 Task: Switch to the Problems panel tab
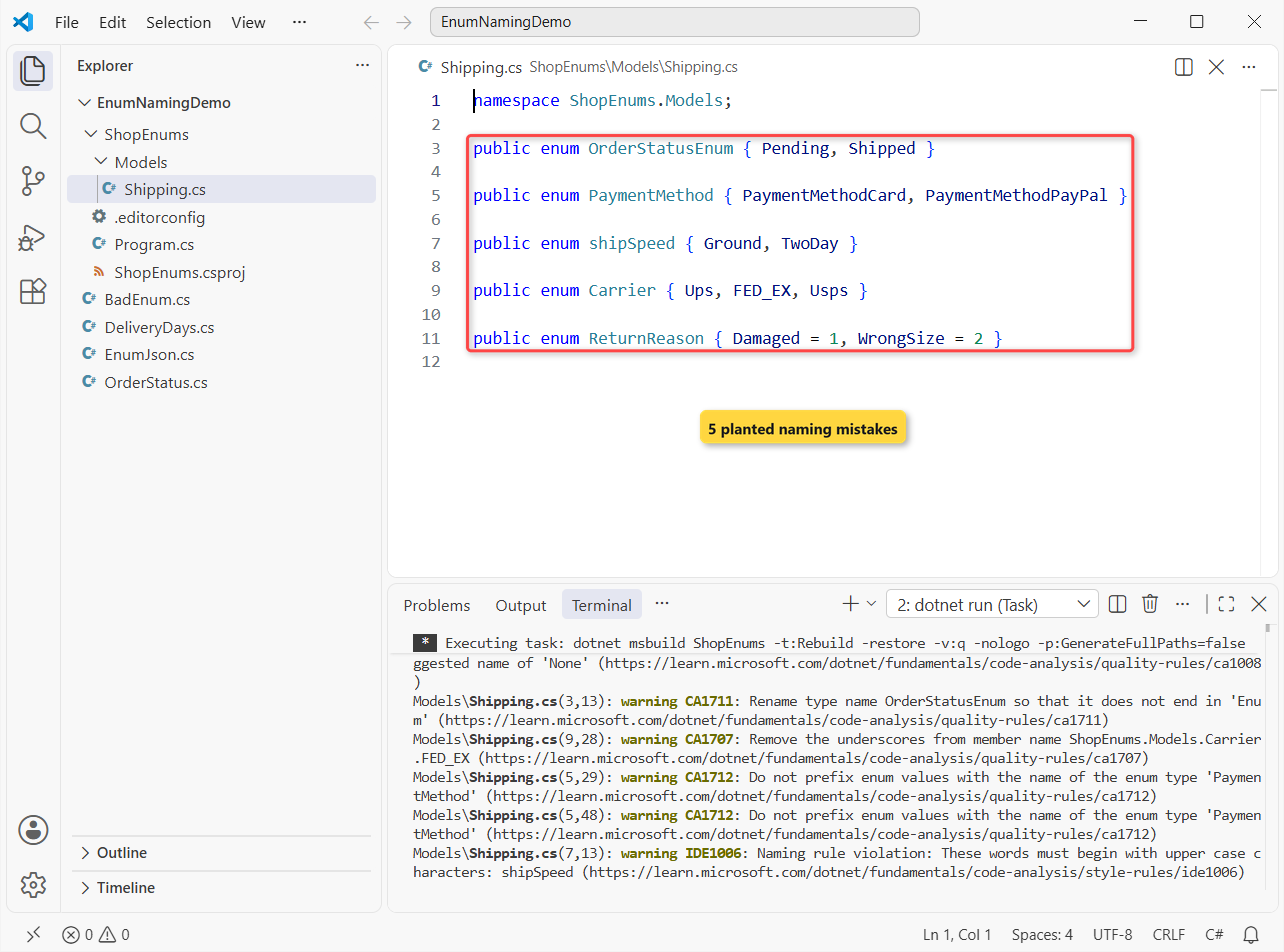coord(437,605)
